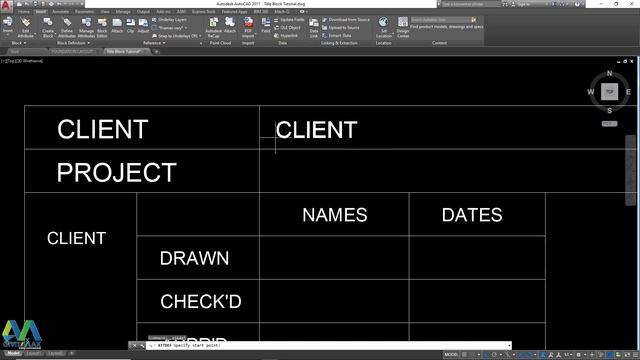Viewport: 640px width, 360px height.
Task: Click the new drawing tab plus button
Action: pyautogui.click(x=156, y=52)
